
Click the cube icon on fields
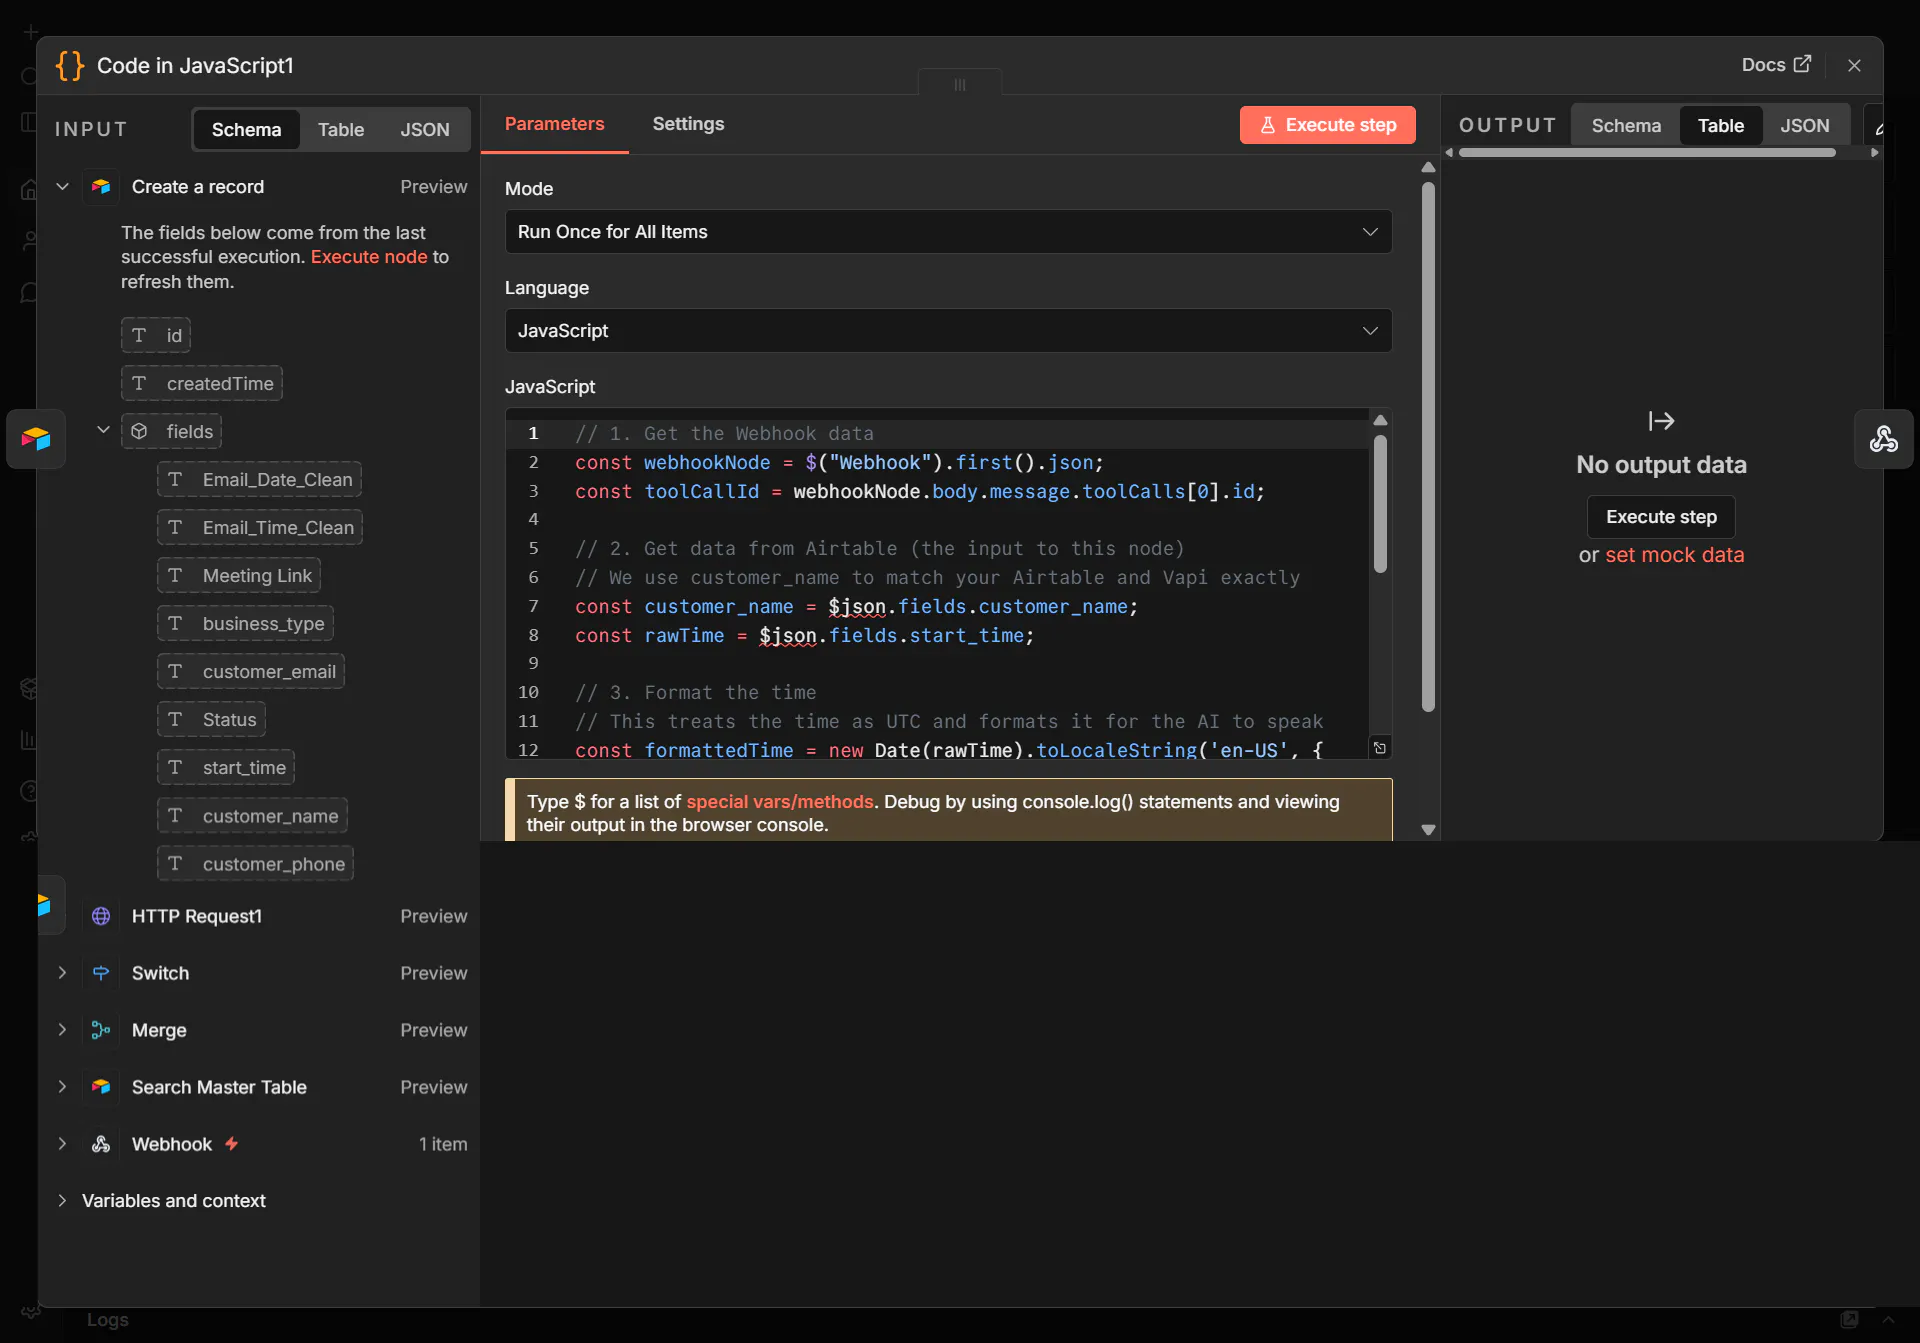pos(140,431)
